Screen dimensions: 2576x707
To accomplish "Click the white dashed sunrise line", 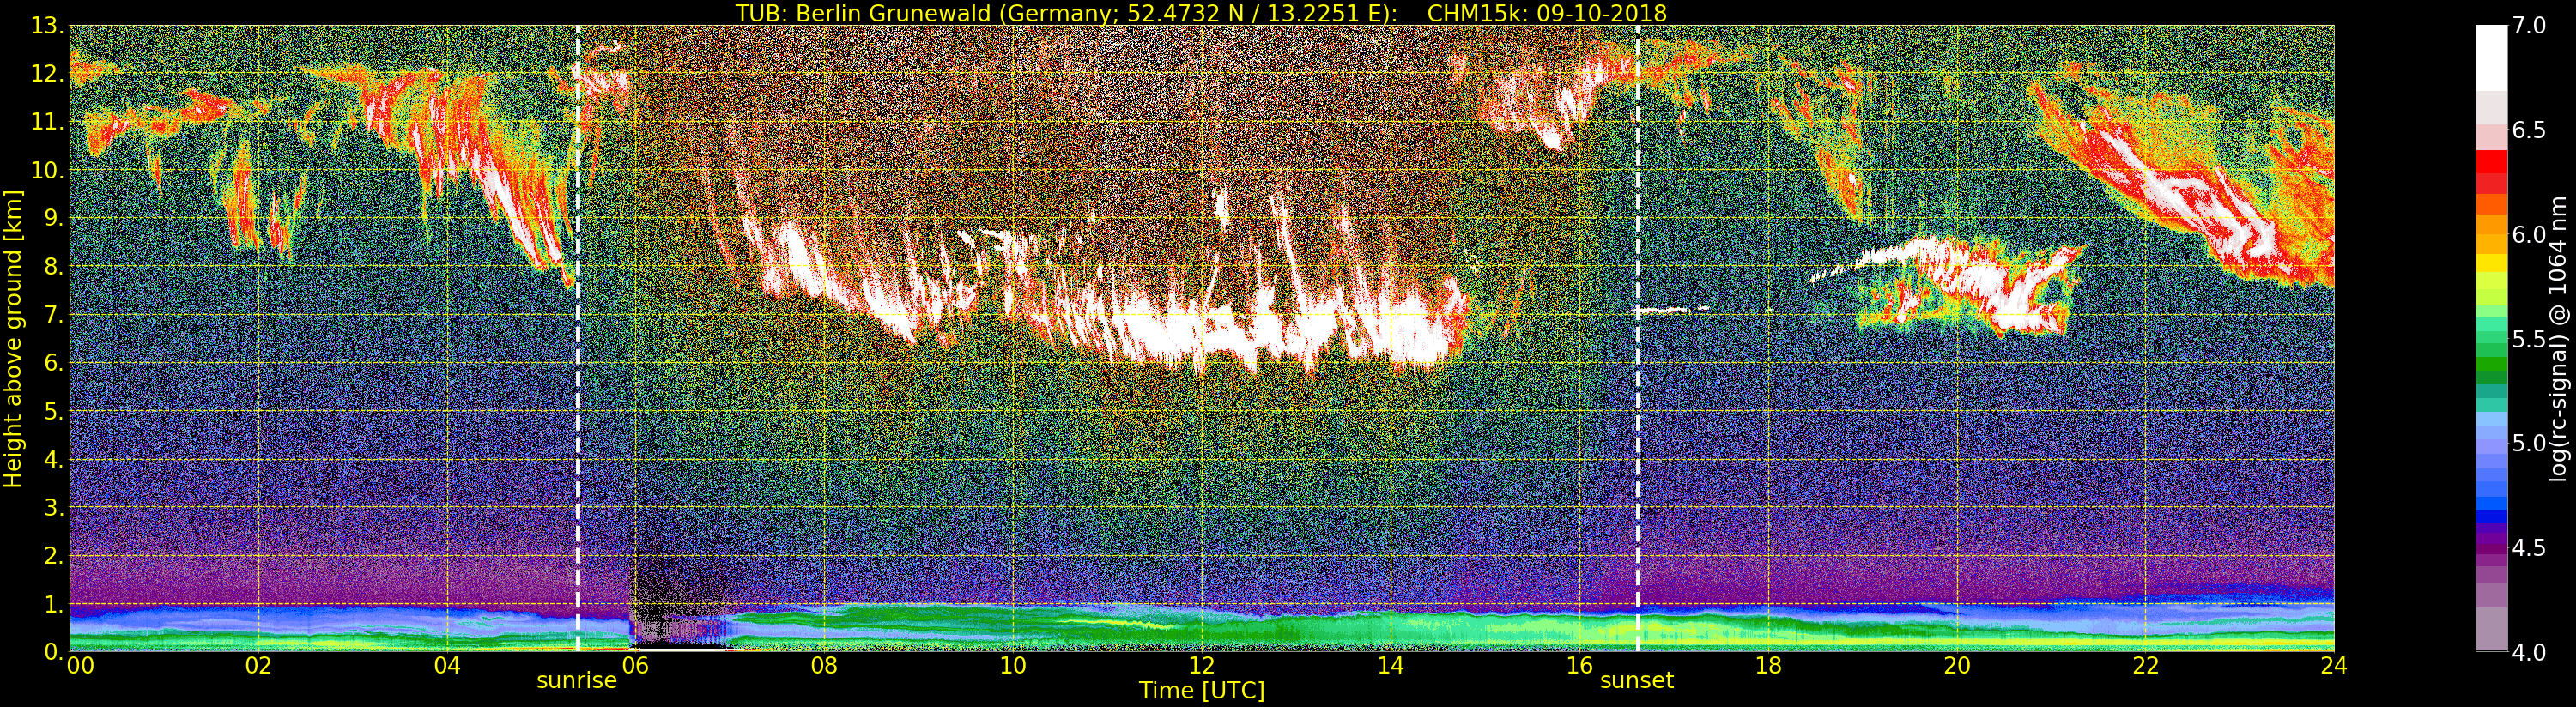I will [578, 338].
